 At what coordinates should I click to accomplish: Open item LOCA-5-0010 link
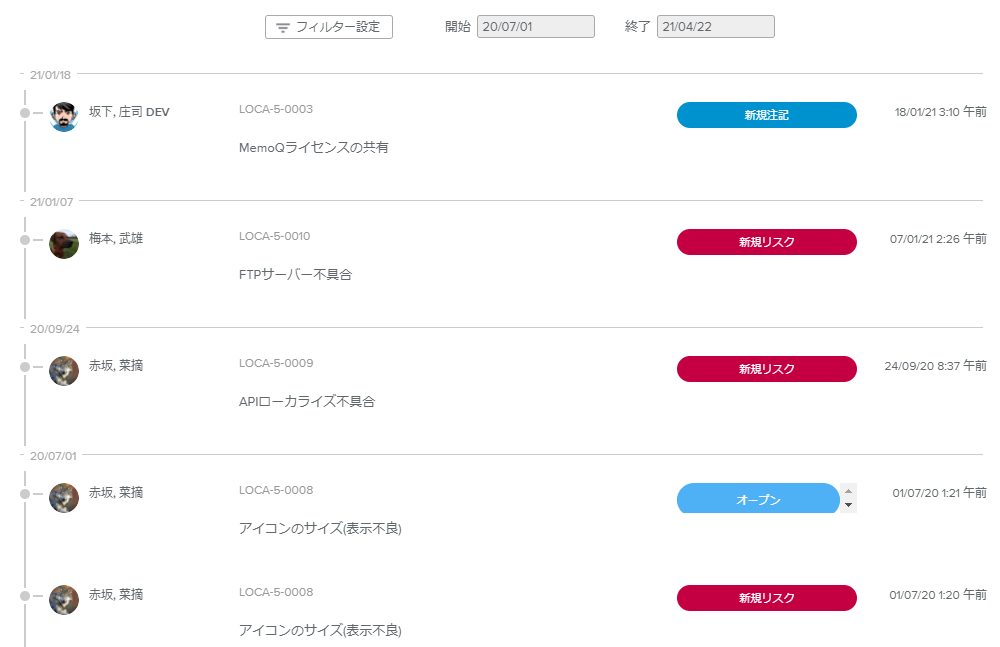pos(275,236)
